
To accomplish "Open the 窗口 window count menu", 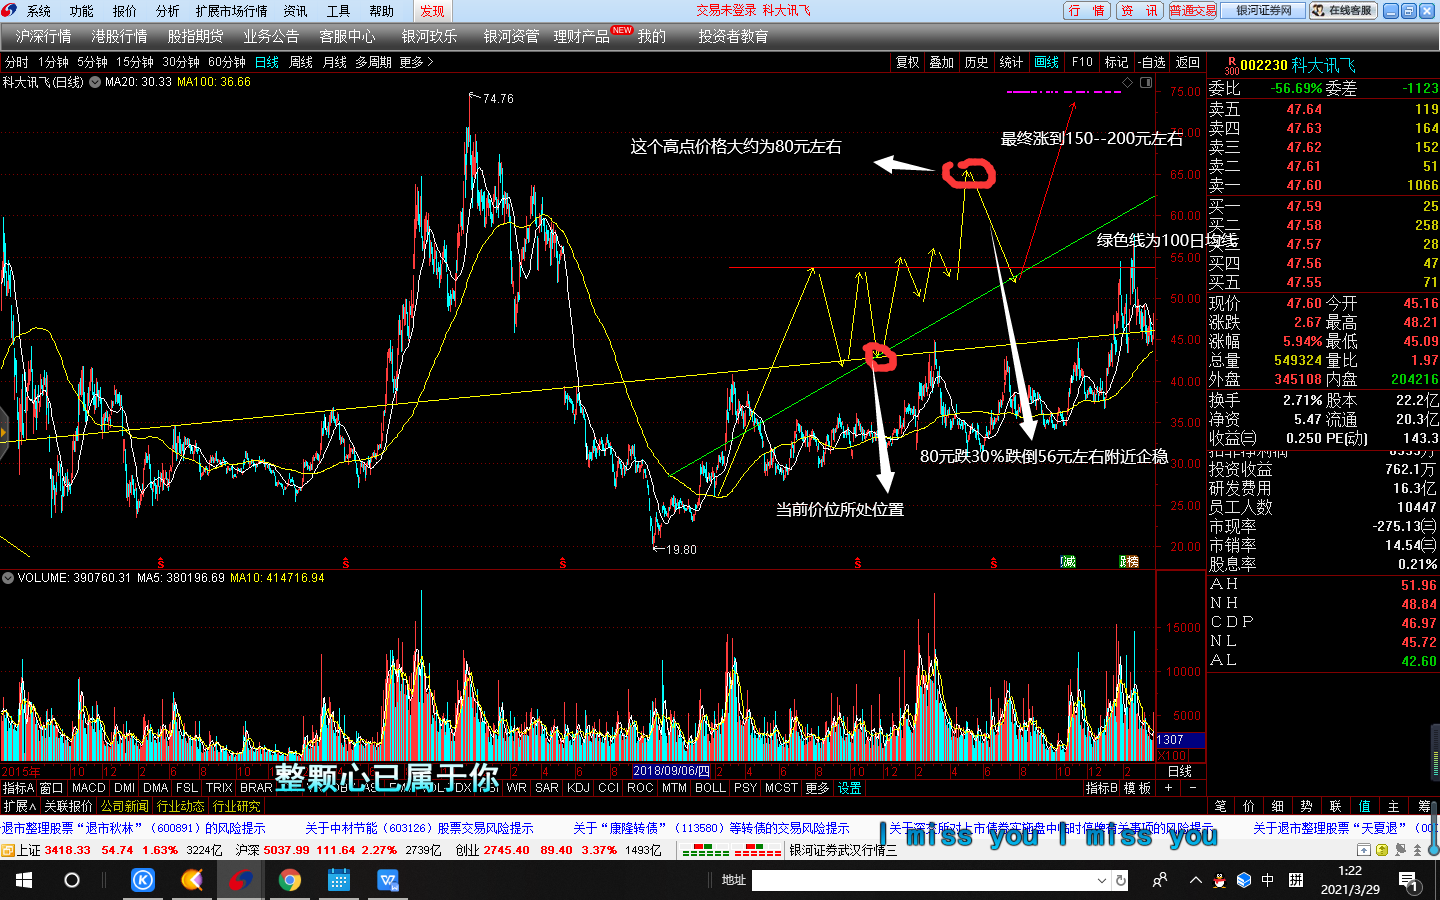I will point(51,788).
